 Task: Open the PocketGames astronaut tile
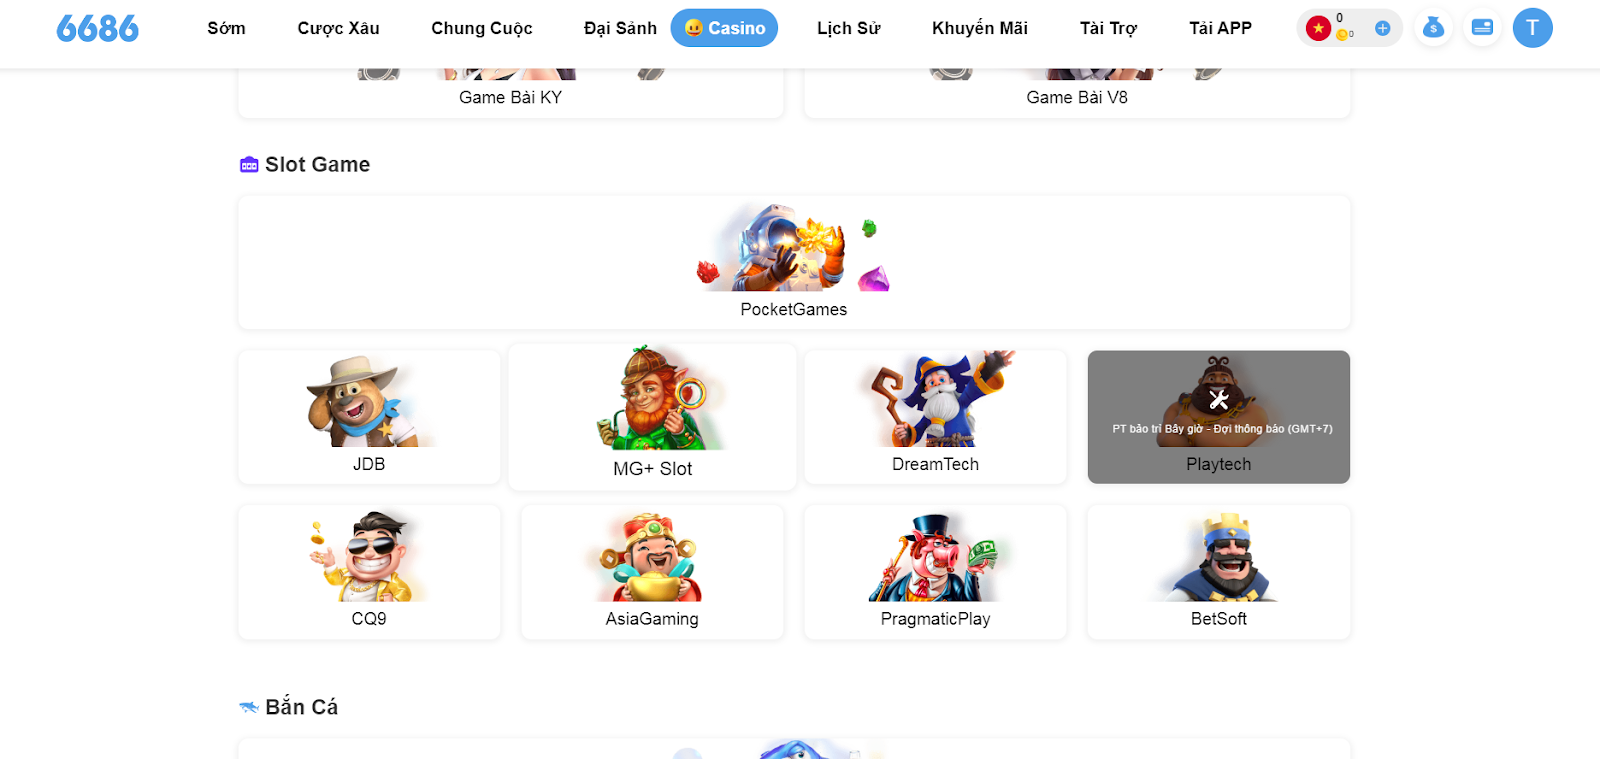tap(794, 262)
